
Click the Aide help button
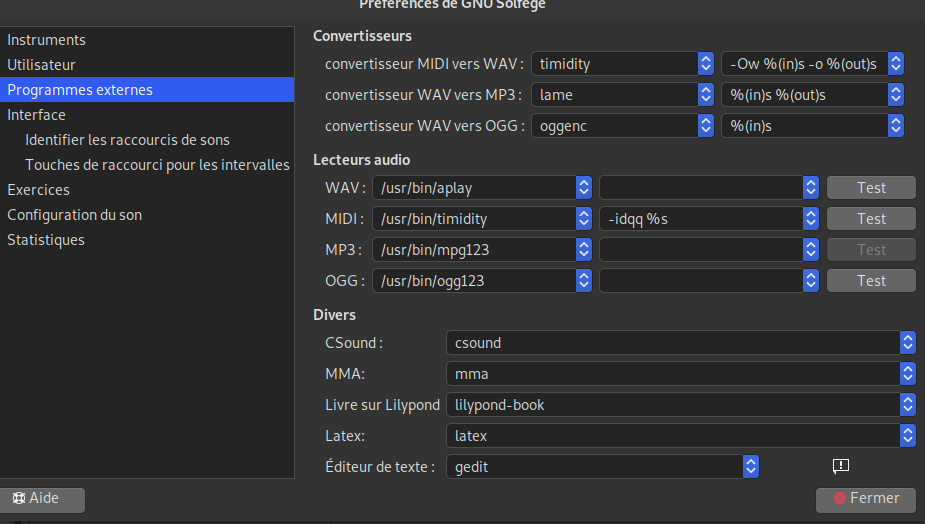pyautogui.click(x=43, y=498)
